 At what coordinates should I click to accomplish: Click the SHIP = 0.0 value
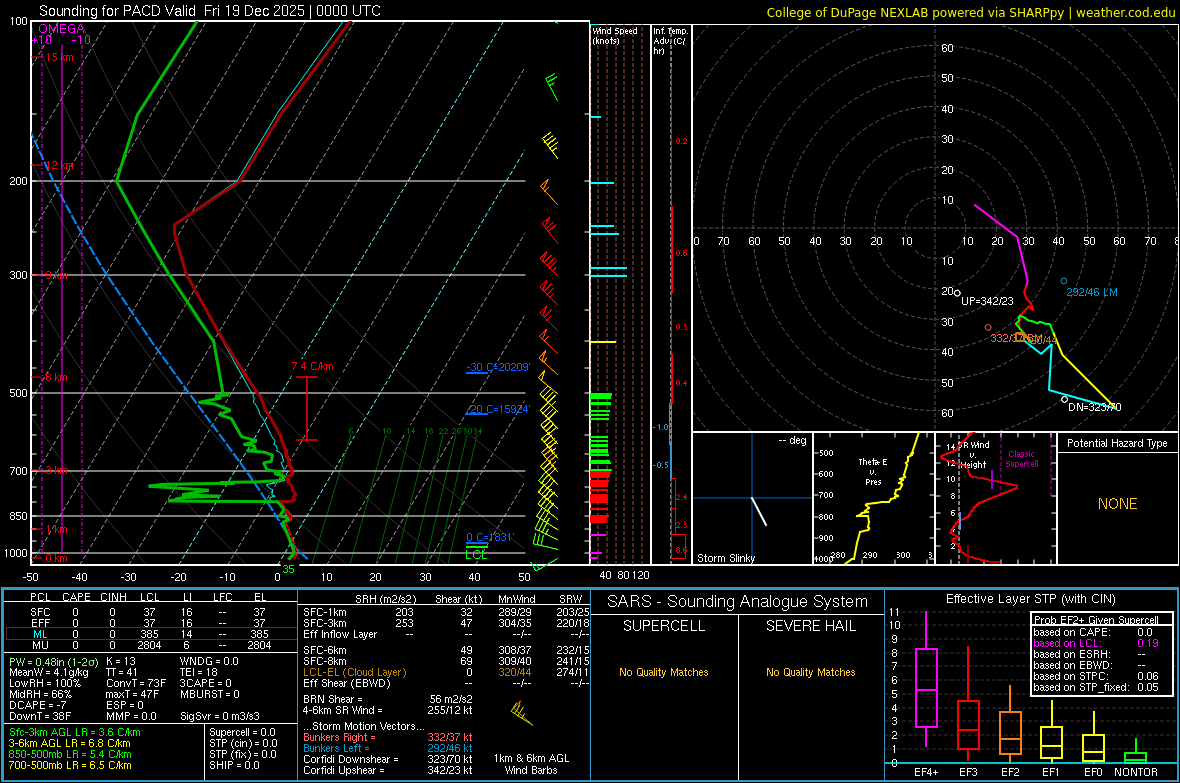point(234,766)
